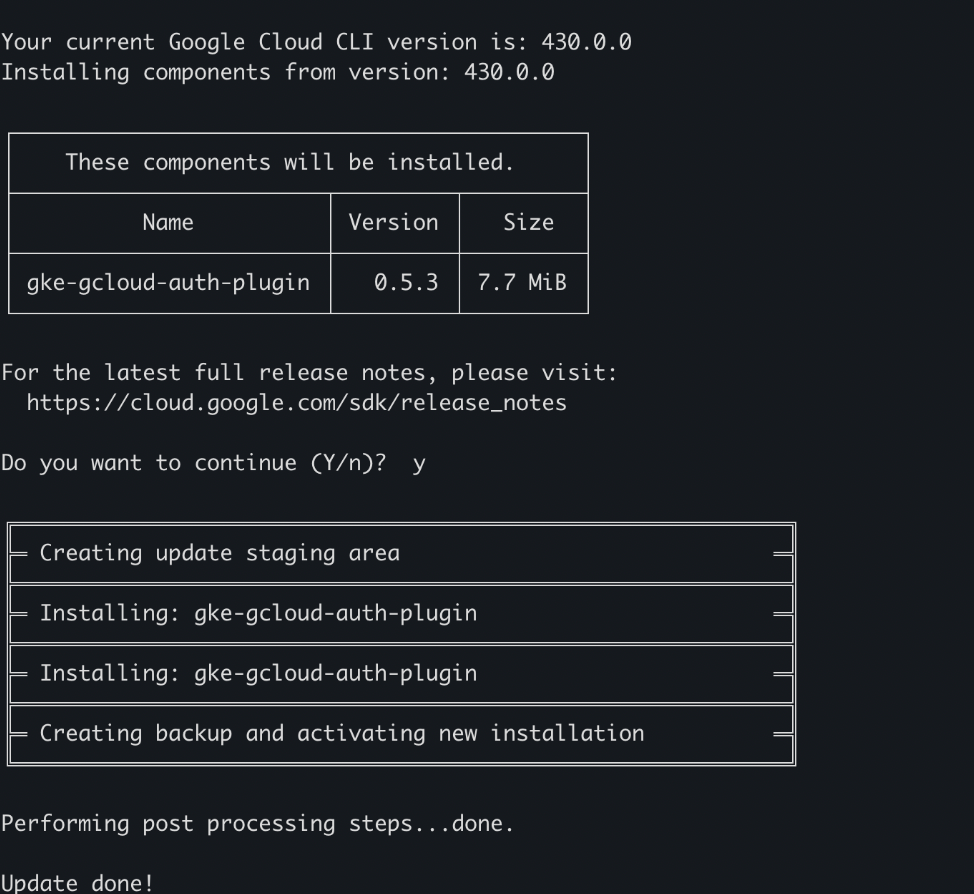This screenshot has width=974, height=894.
Task: Click version number 430.0.0 on the first line
Action: pyautogui.click(x=586, y=42)
